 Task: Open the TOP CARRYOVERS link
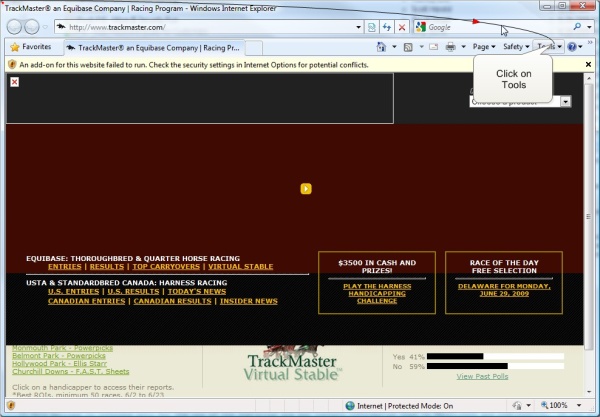[166, 267]
